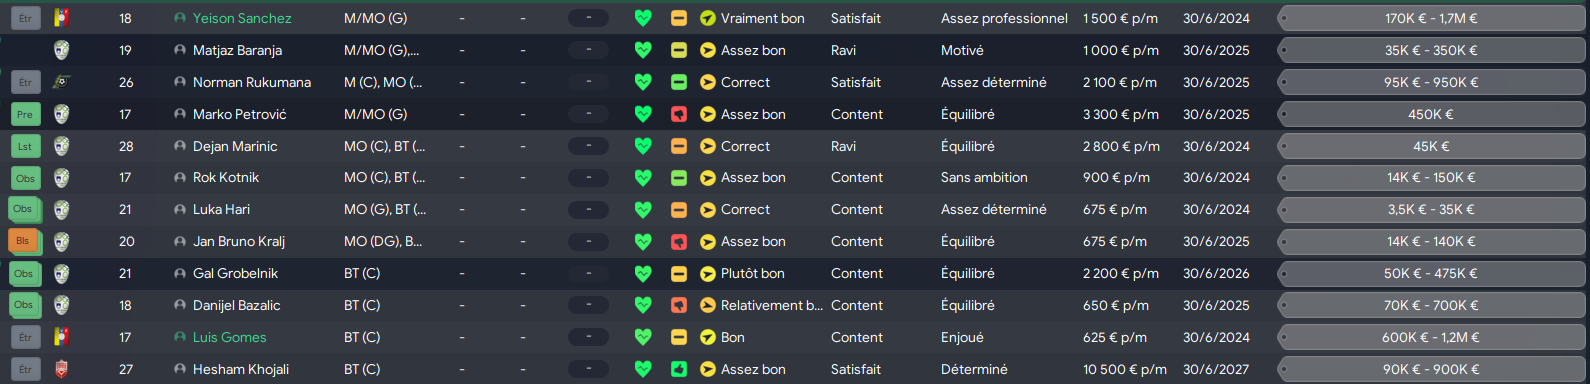Select the Danijel Bazalic row name

(237, 305)
